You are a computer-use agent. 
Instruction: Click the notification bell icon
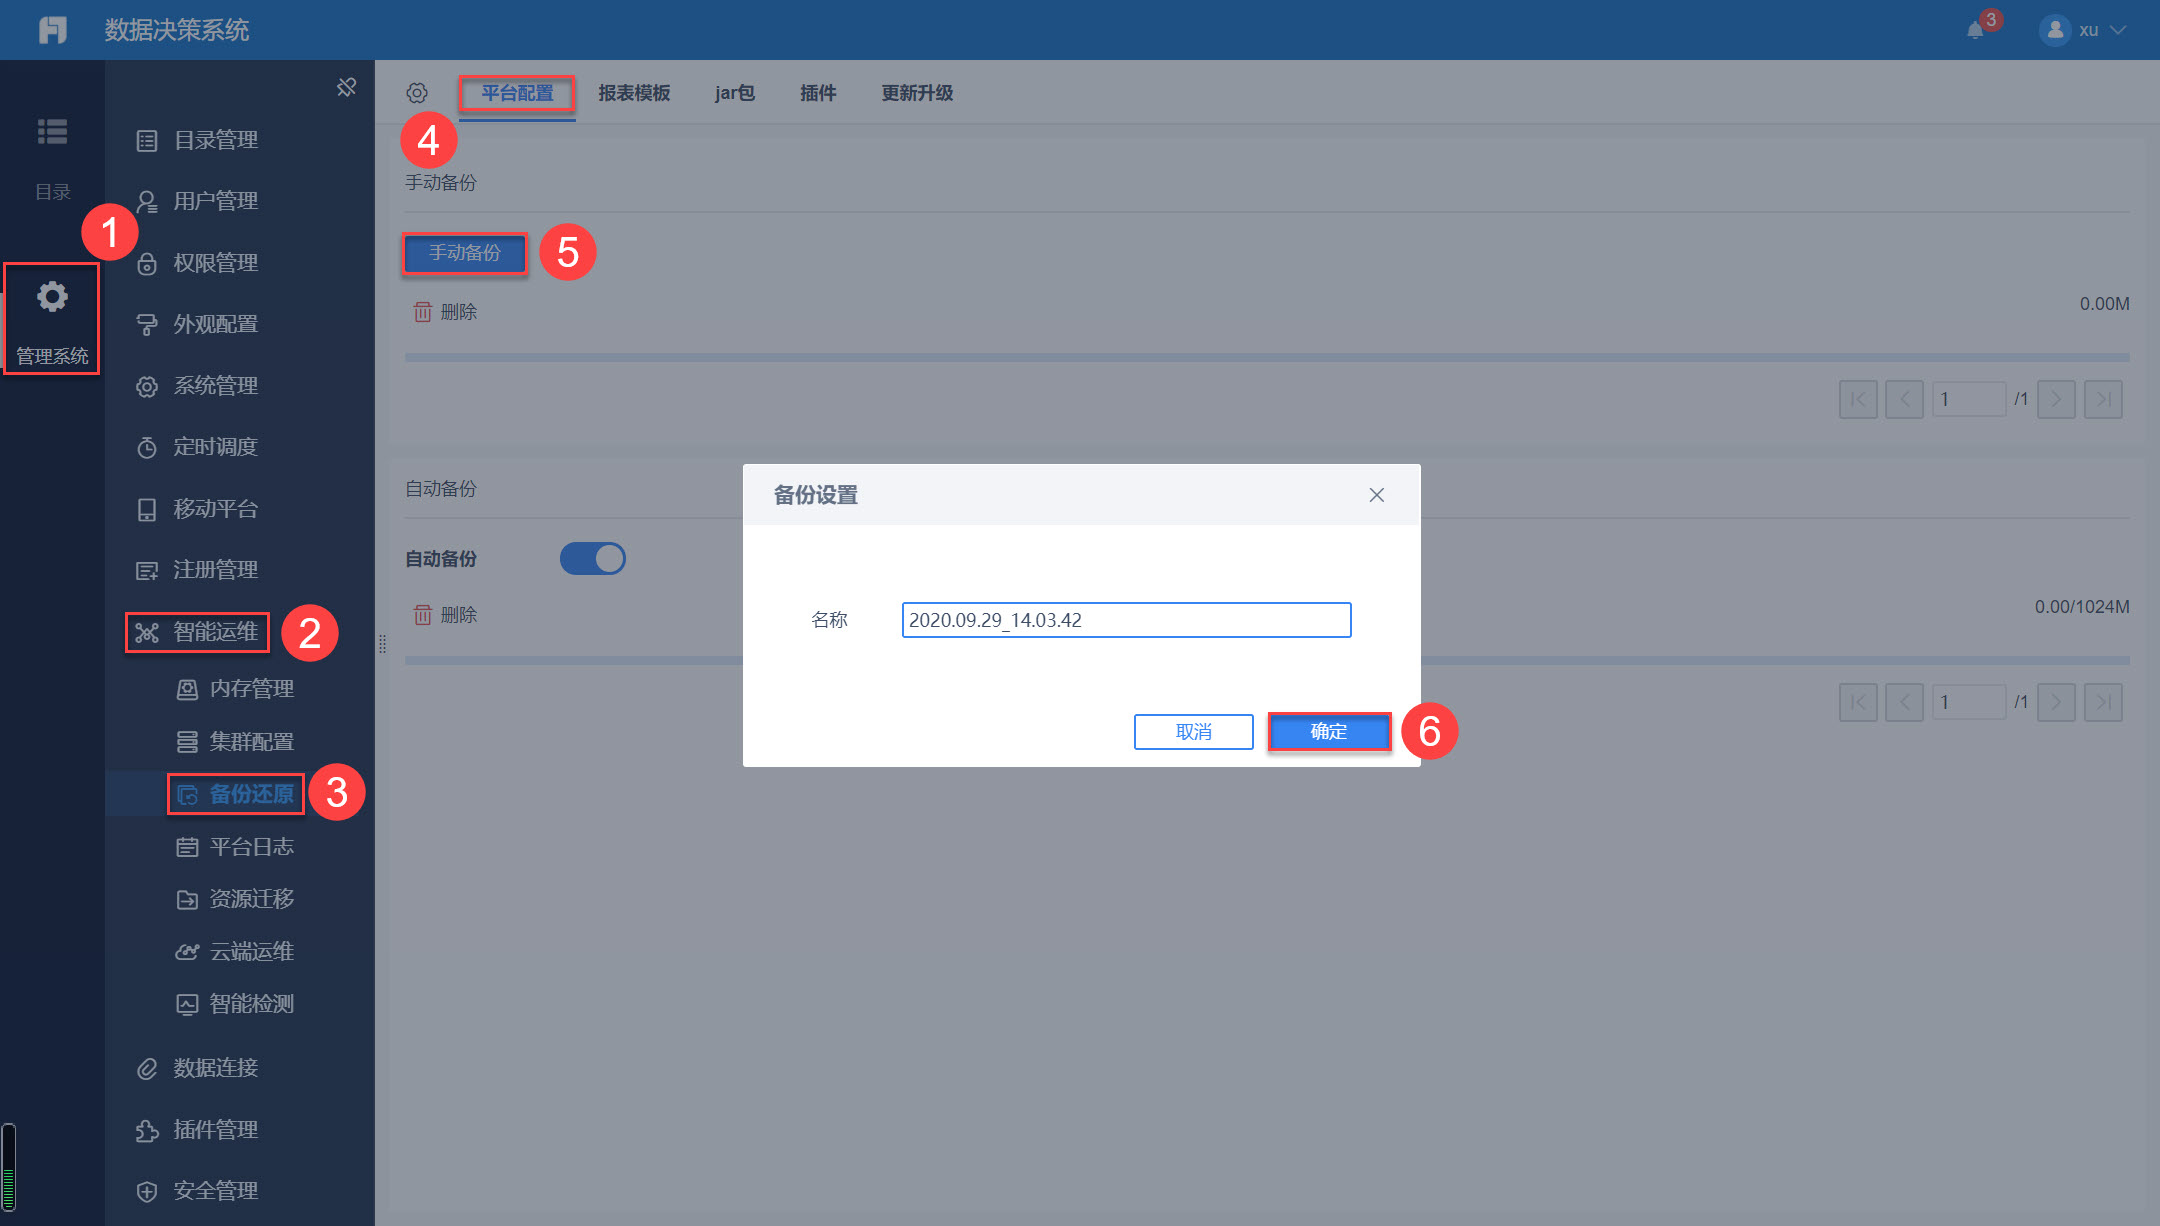[1975, 30]
